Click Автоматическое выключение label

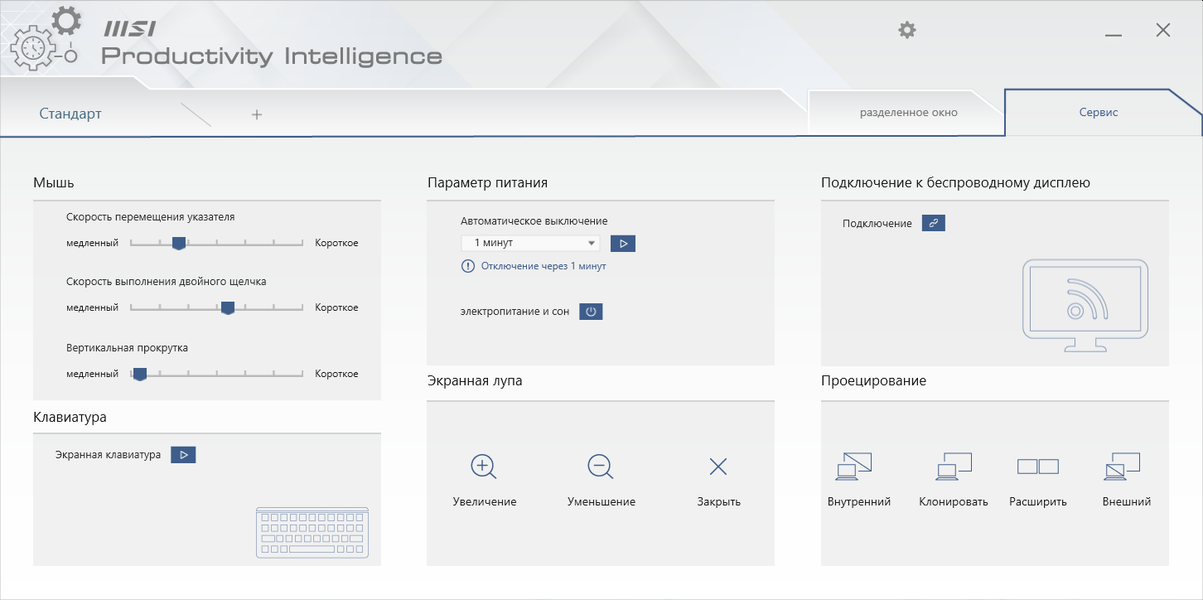(x=534, y=221)
